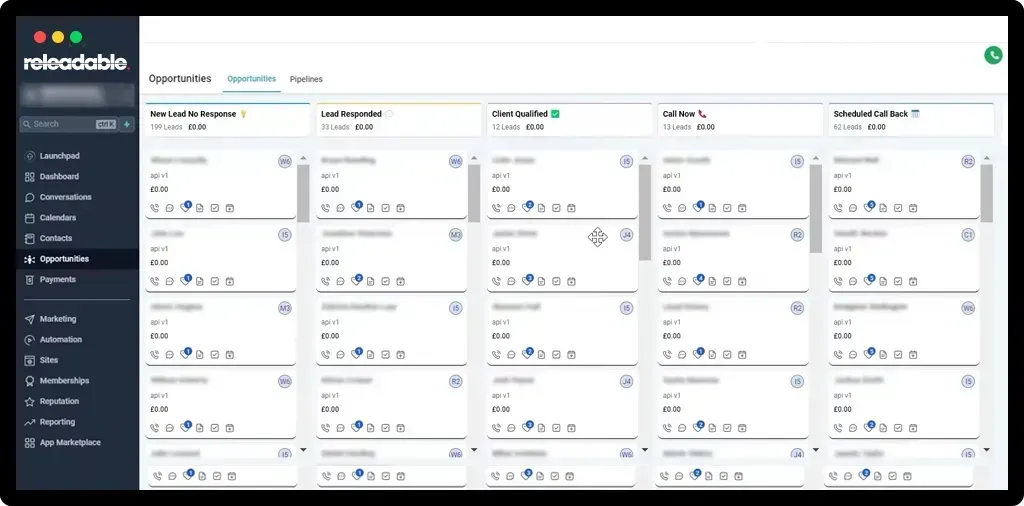Click the M3 owner badge in Lead Responded

coord(456,235)
